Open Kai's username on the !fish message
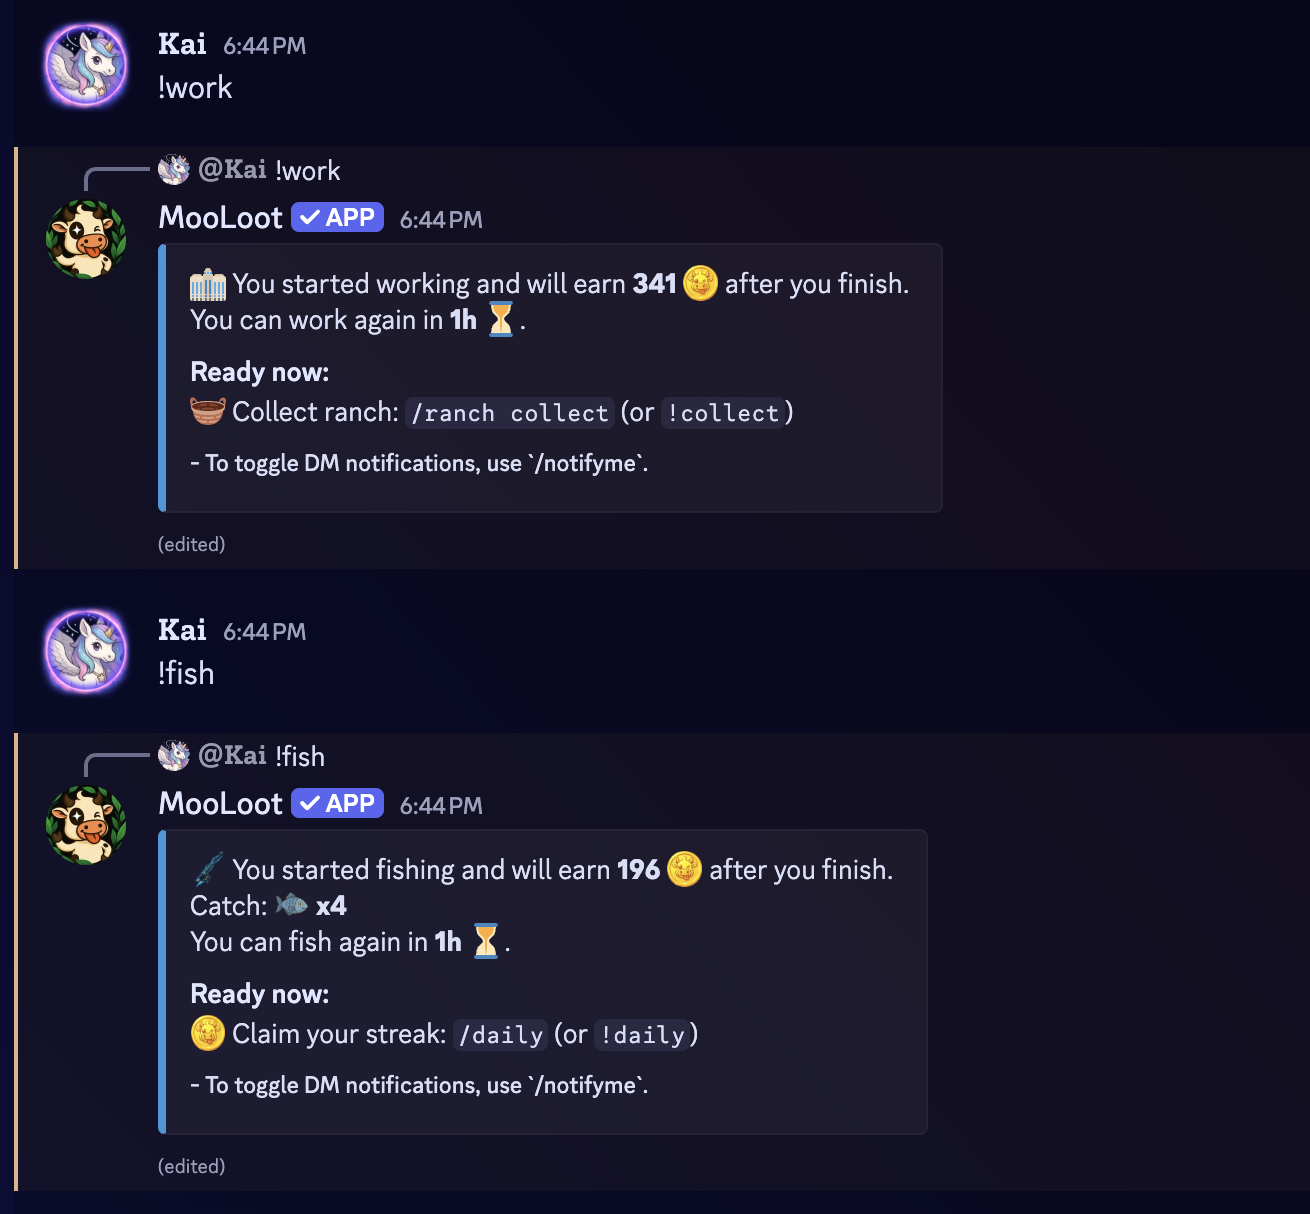Viewport: 1310px width, 1214px height. point(182,630)
